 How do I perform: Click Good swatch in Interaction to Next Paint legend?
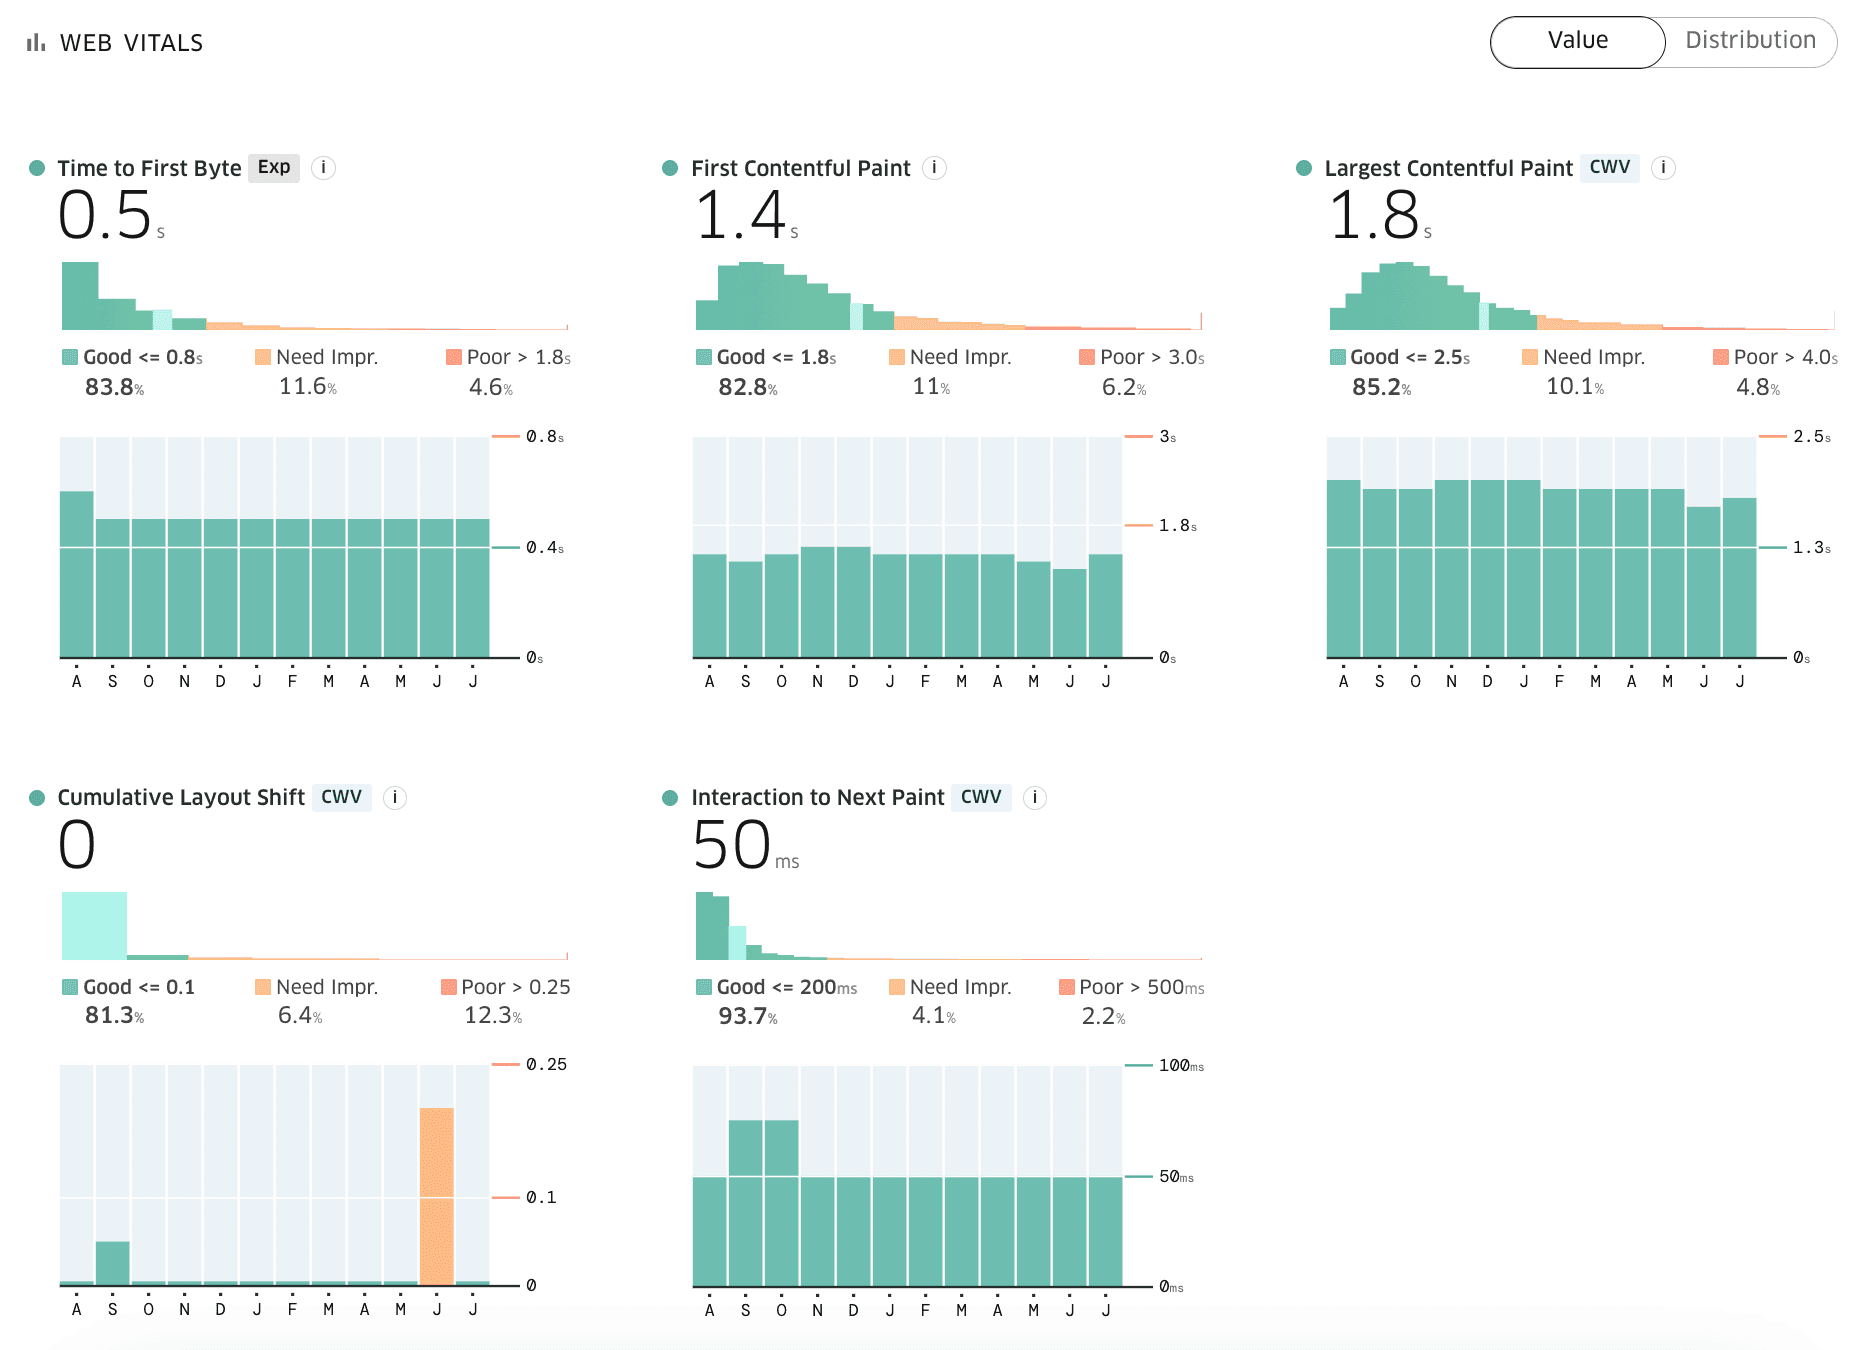(704, 987)
